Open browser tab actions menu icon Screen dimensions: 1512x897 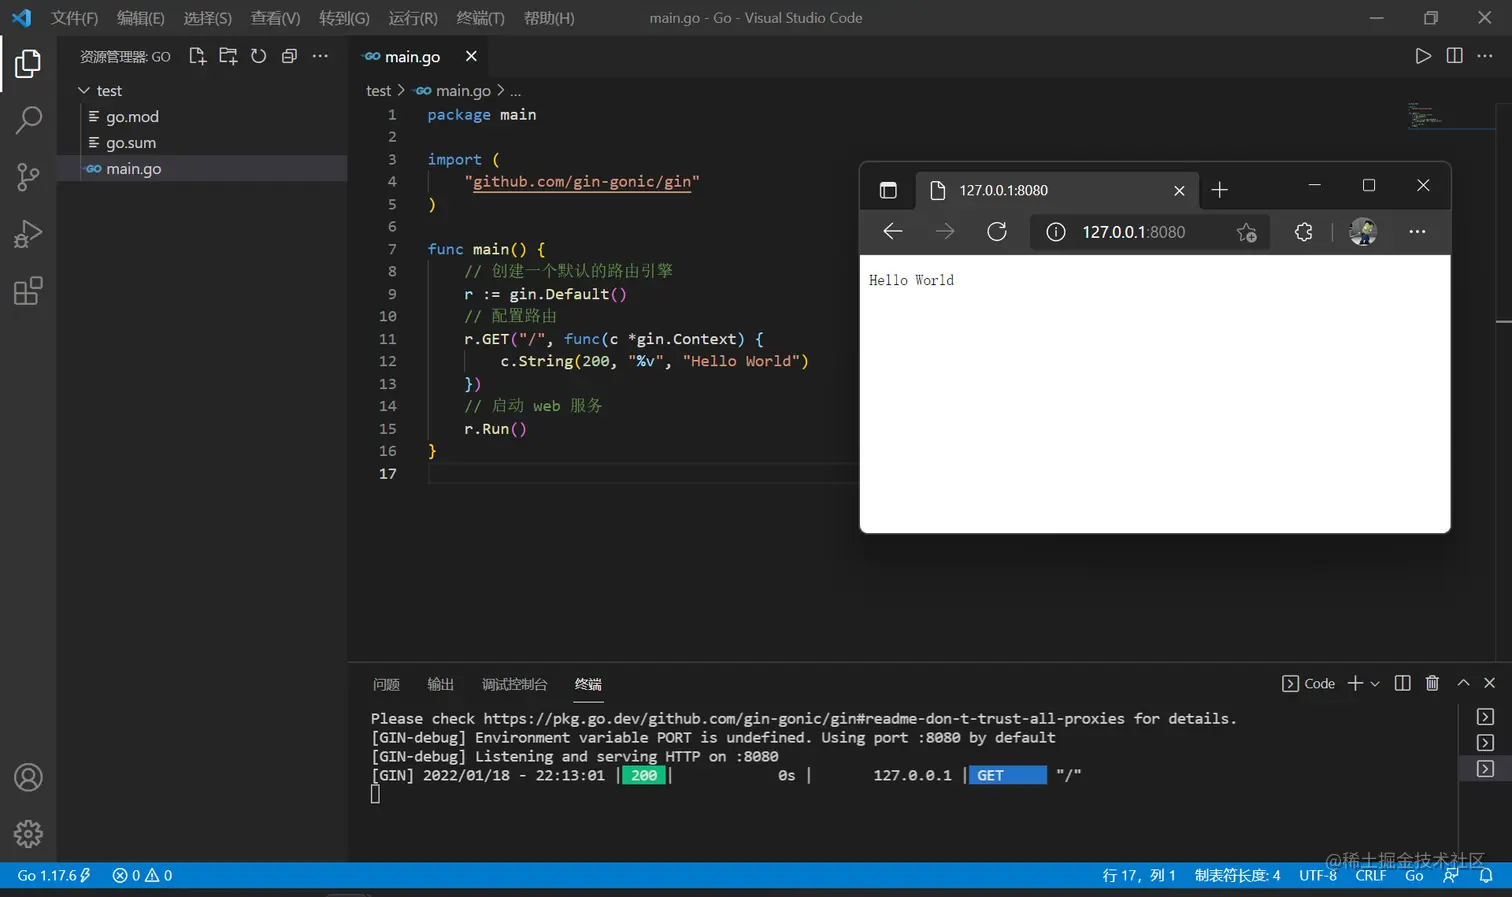[888, 190]
